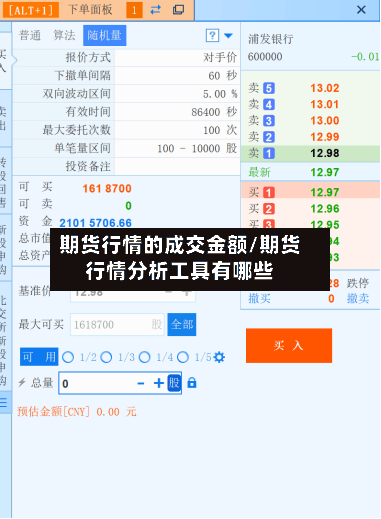Select the 1/3 position radio button
This screenshot has height=519, width=381.
(106, 357)
